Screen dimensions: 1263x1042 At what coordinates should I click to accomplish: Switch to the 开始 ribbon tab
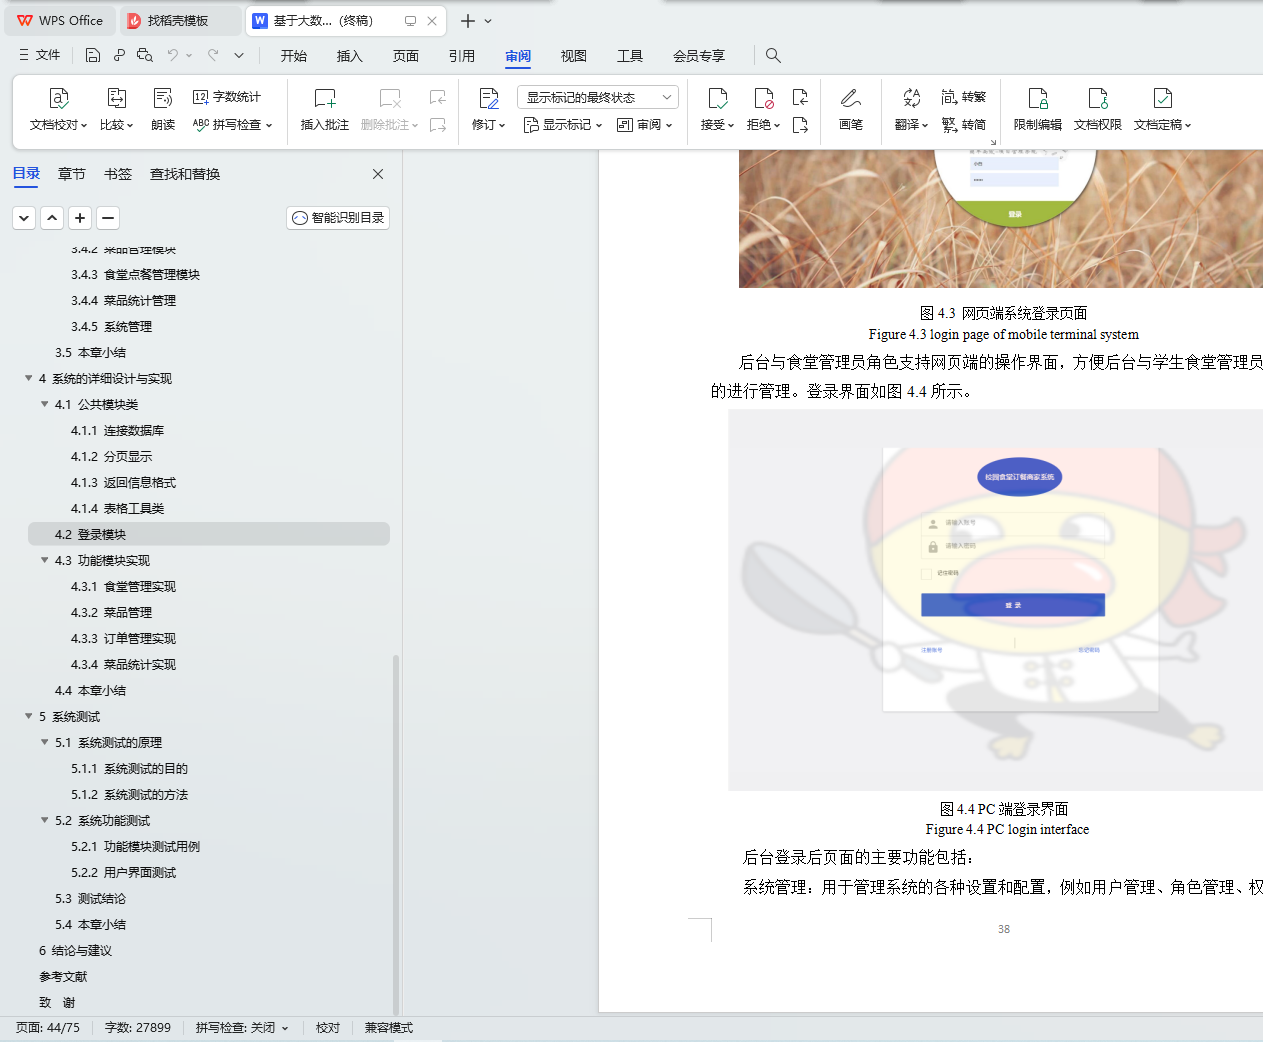click(x=294, y=56)
